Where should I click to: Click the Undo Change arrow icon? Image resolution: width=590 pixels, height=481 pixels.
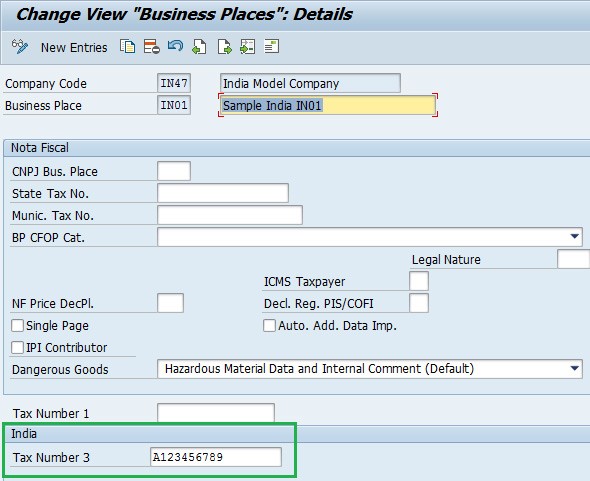click(175, 46)
